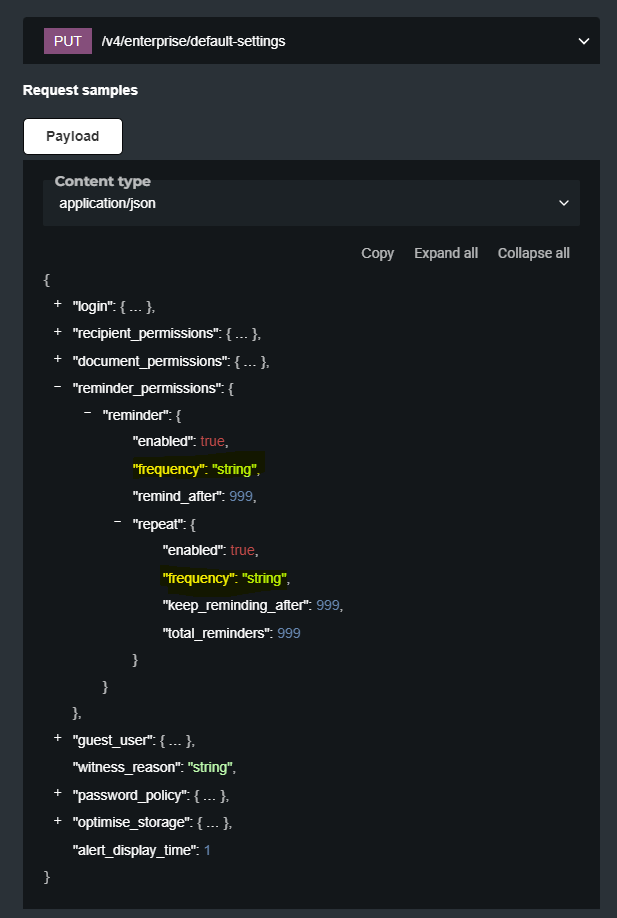Expand the "guest_user" node
617x918 pixels.
coord(58,739)
